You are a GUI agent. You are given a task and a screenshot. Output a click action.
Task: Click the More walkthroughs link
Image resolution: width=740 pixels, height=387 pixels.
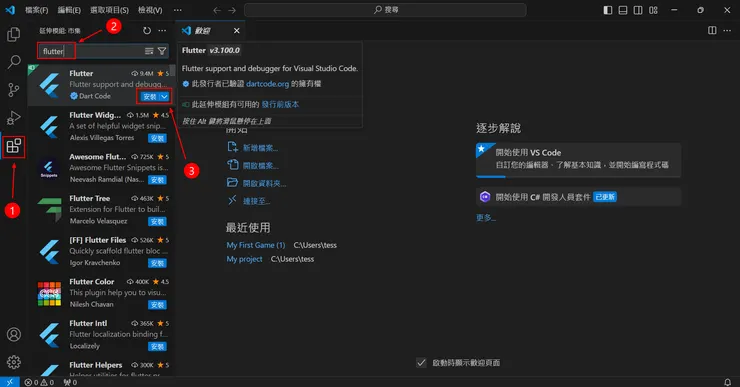486,218
